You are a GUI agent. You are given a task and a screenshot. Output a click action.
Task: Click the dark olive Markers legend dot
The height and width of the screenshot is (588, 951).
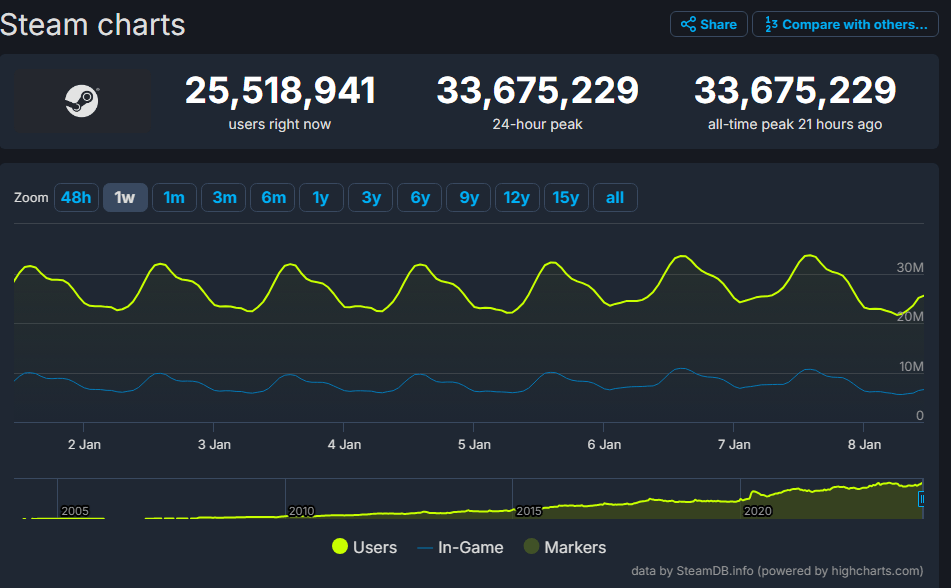[531, 546]
